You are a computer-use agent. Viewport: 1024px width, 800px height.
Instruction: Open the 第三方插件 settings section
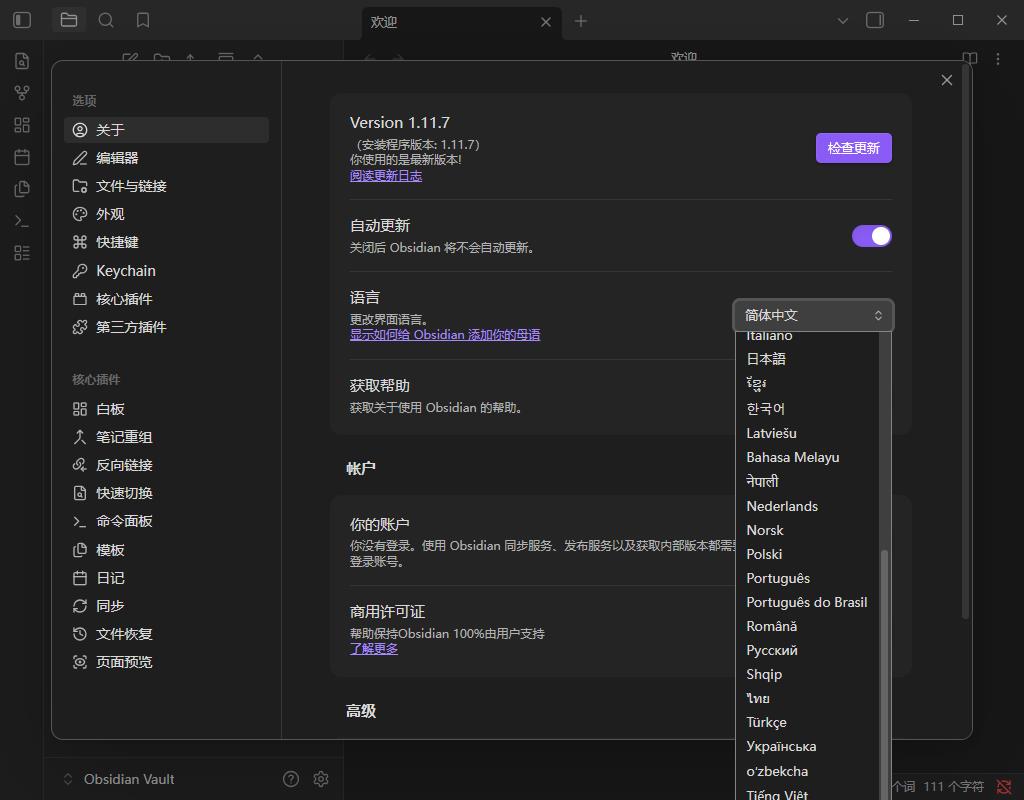[122, 327]
